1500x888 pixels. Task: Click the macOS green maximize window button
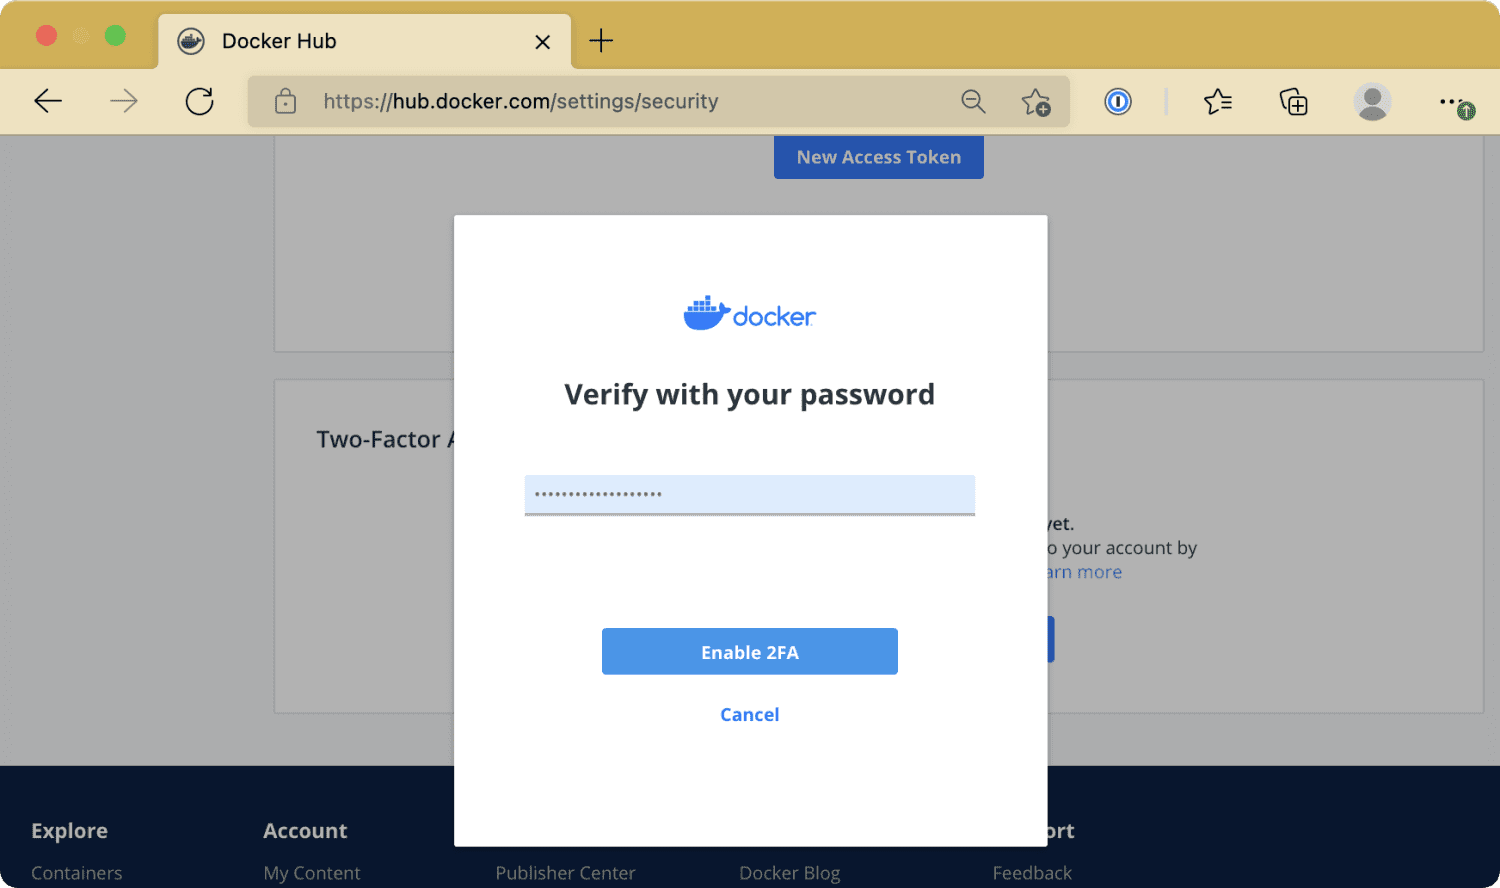(115, 36)
